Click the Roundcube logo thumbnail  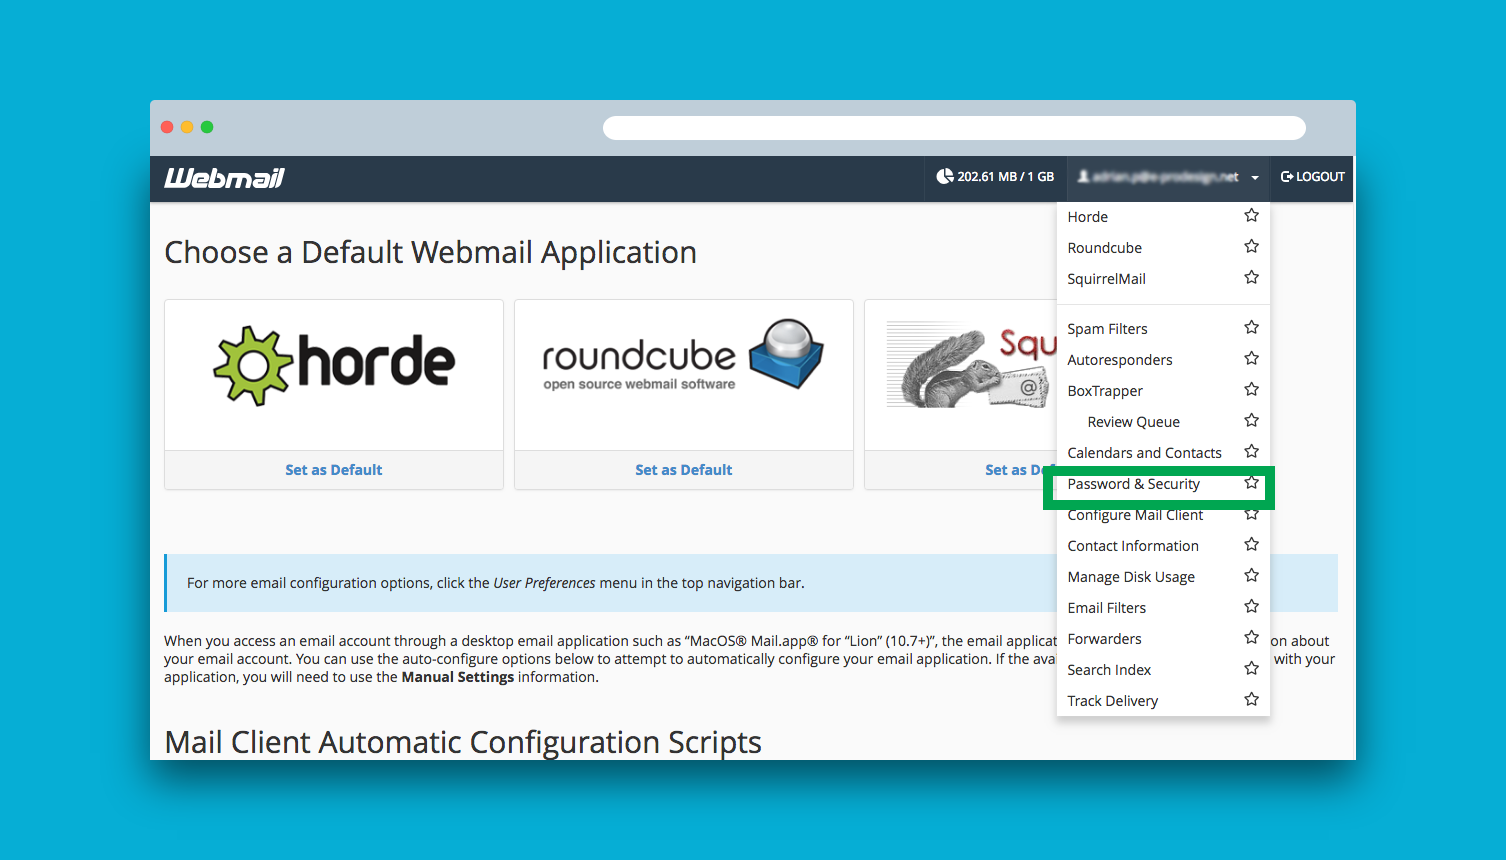tap(683, 355)
